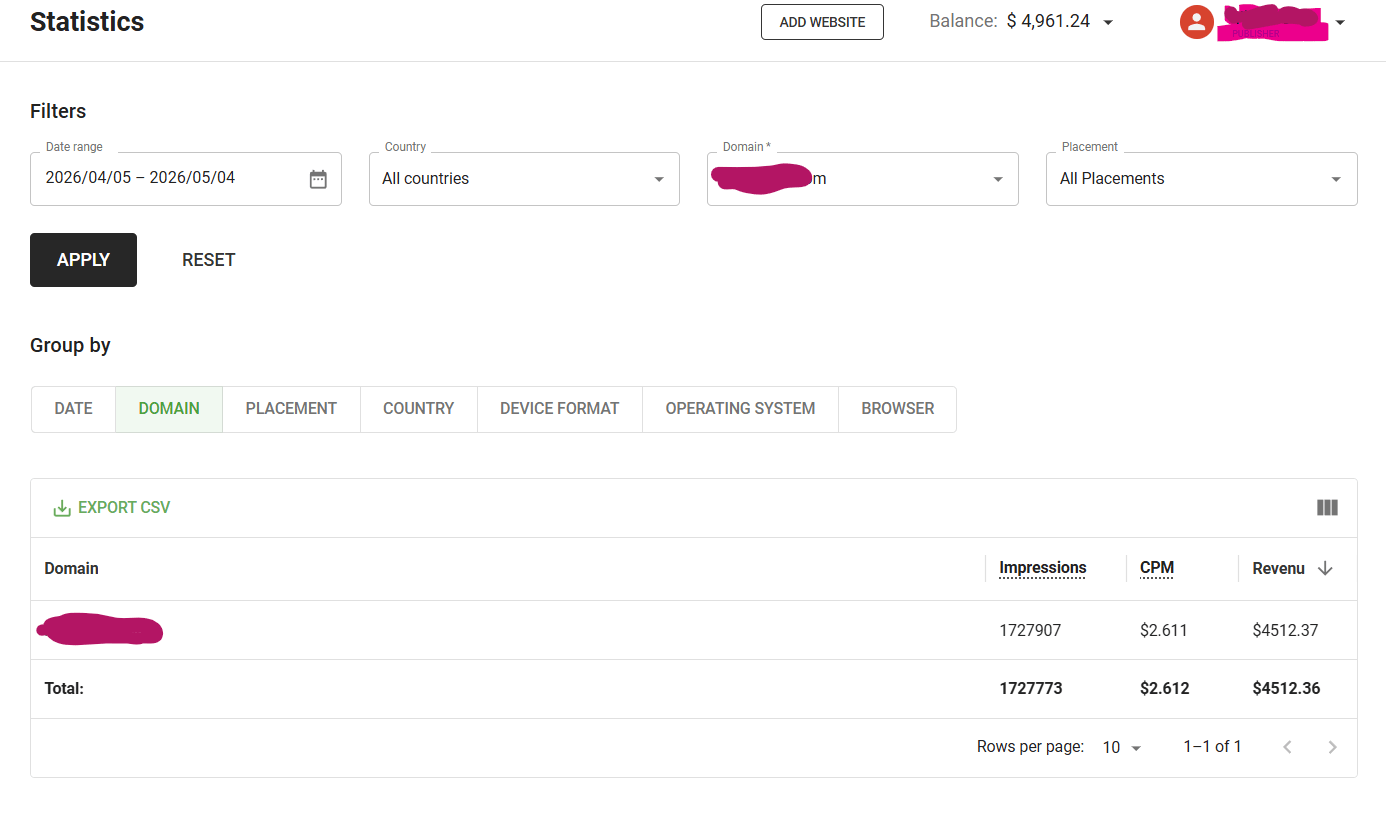This screenshot has height=816, width=1386.
Task: Click the Revenue sort arrow icon
Action: pyautogui.click(x=1325, y=568)
